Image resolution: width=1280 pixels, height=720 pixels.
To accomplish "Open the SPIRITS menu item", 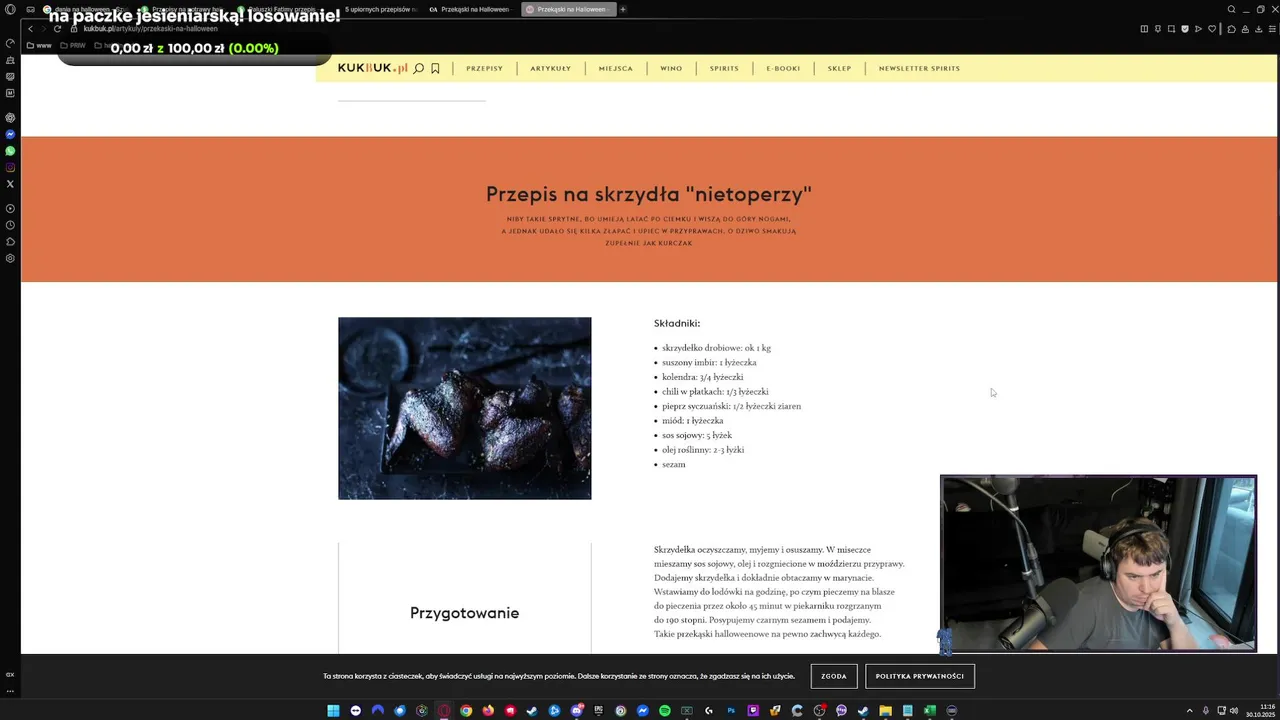I will coord(724,68).
